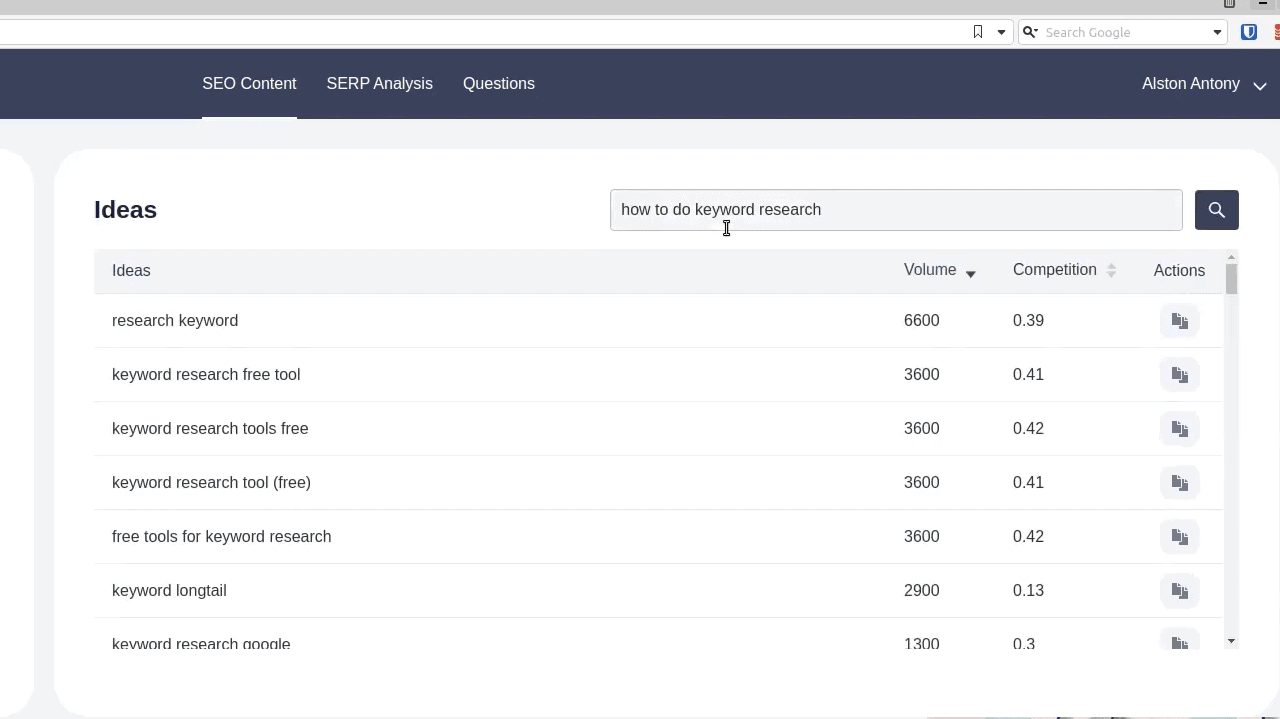
Task: Open the Bitwarden extension icon
Action: (1249, 32)
